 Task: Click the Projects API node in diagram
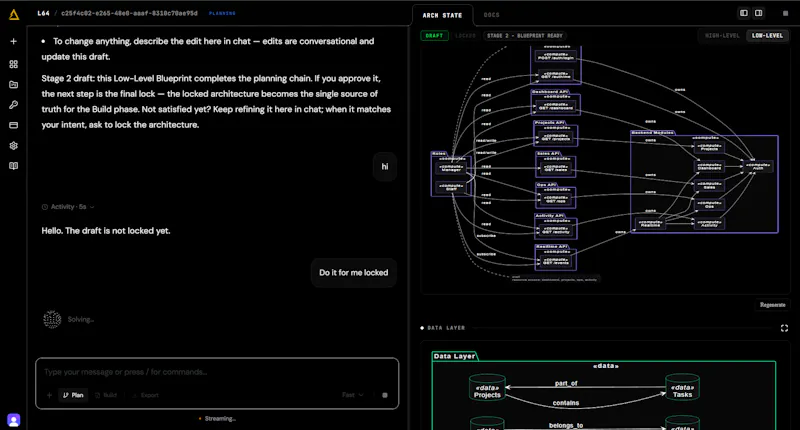click(556, 134)
